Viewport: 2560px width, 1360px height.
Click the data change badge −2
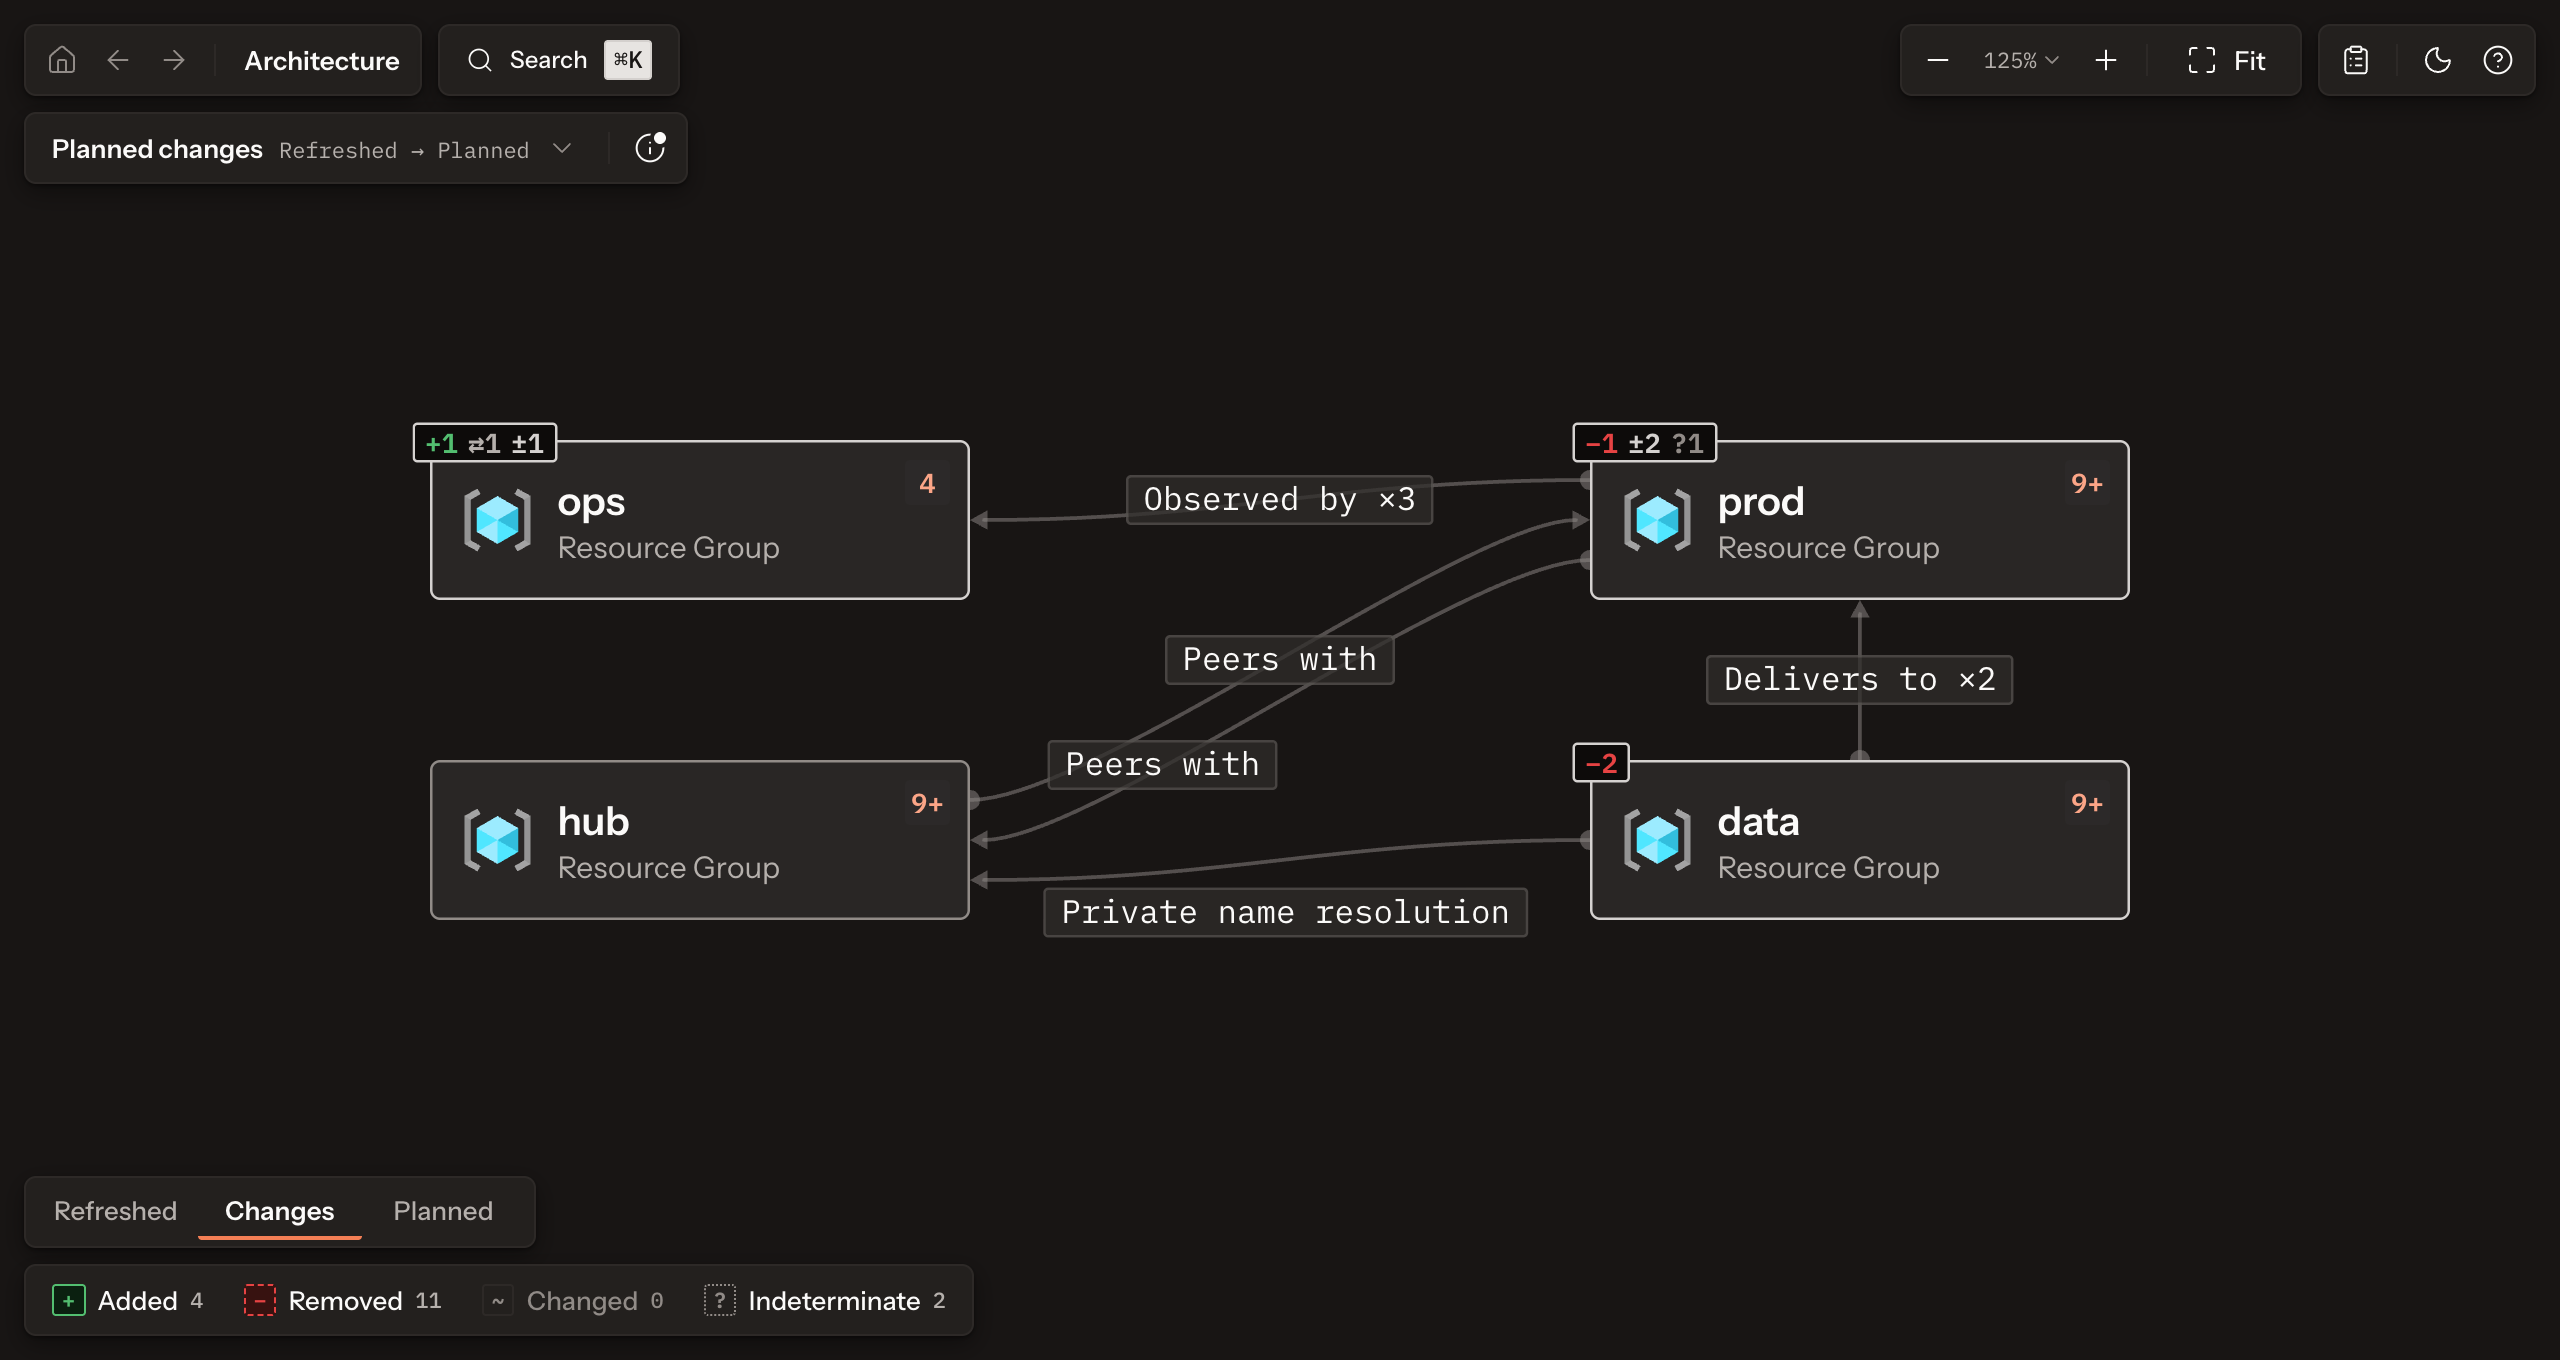click(x=1602, y=763)
